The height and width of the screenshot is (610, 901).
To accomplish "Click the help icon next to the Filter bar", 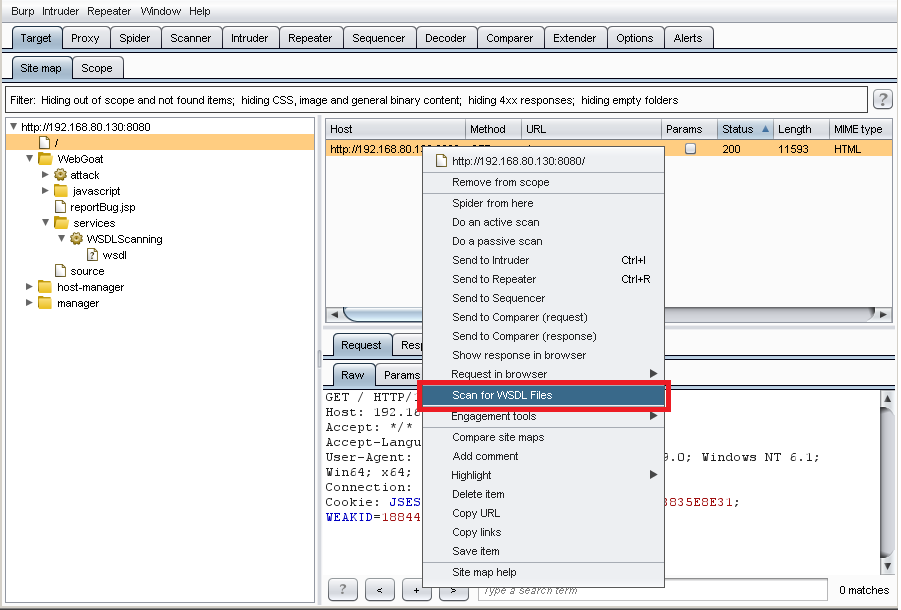I will (x=882, y=99).
